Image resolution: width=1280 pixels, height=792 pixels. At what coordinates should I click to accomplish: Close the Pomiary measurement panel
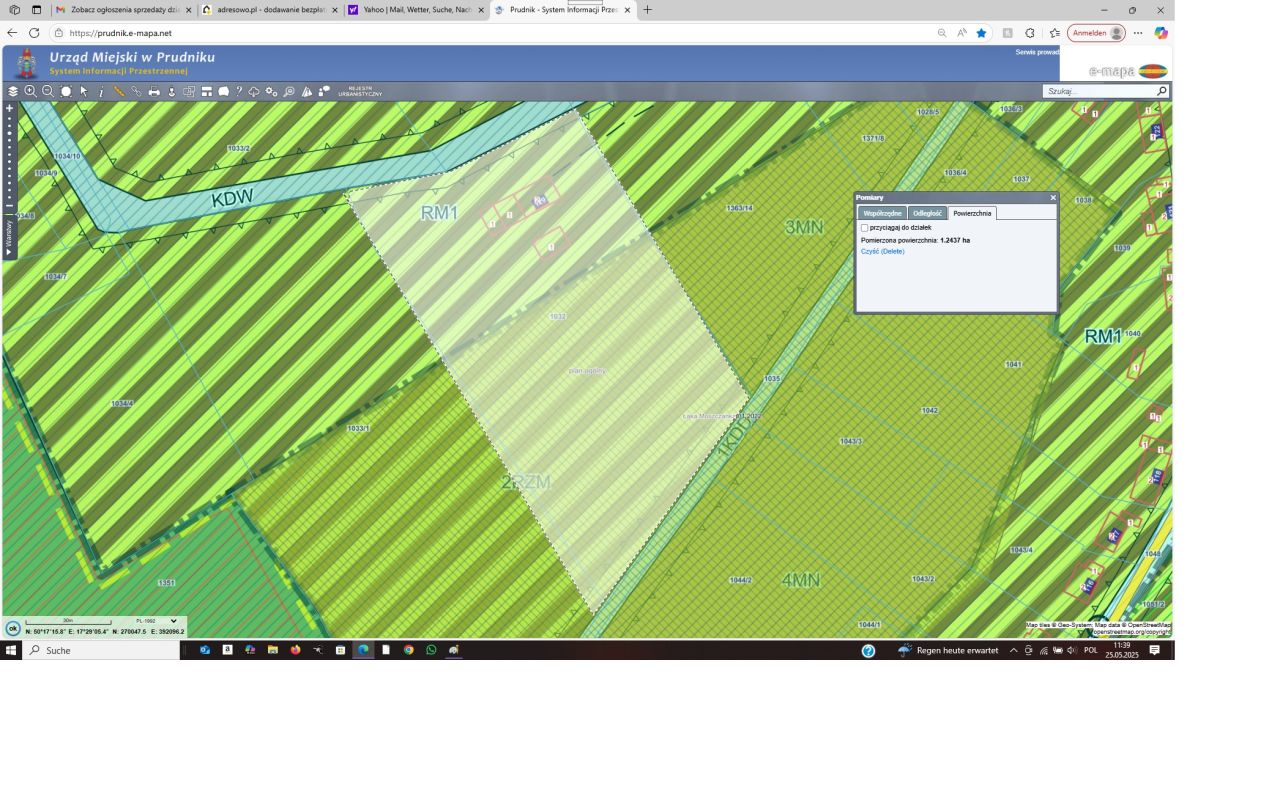click(x=1053, y=198)
